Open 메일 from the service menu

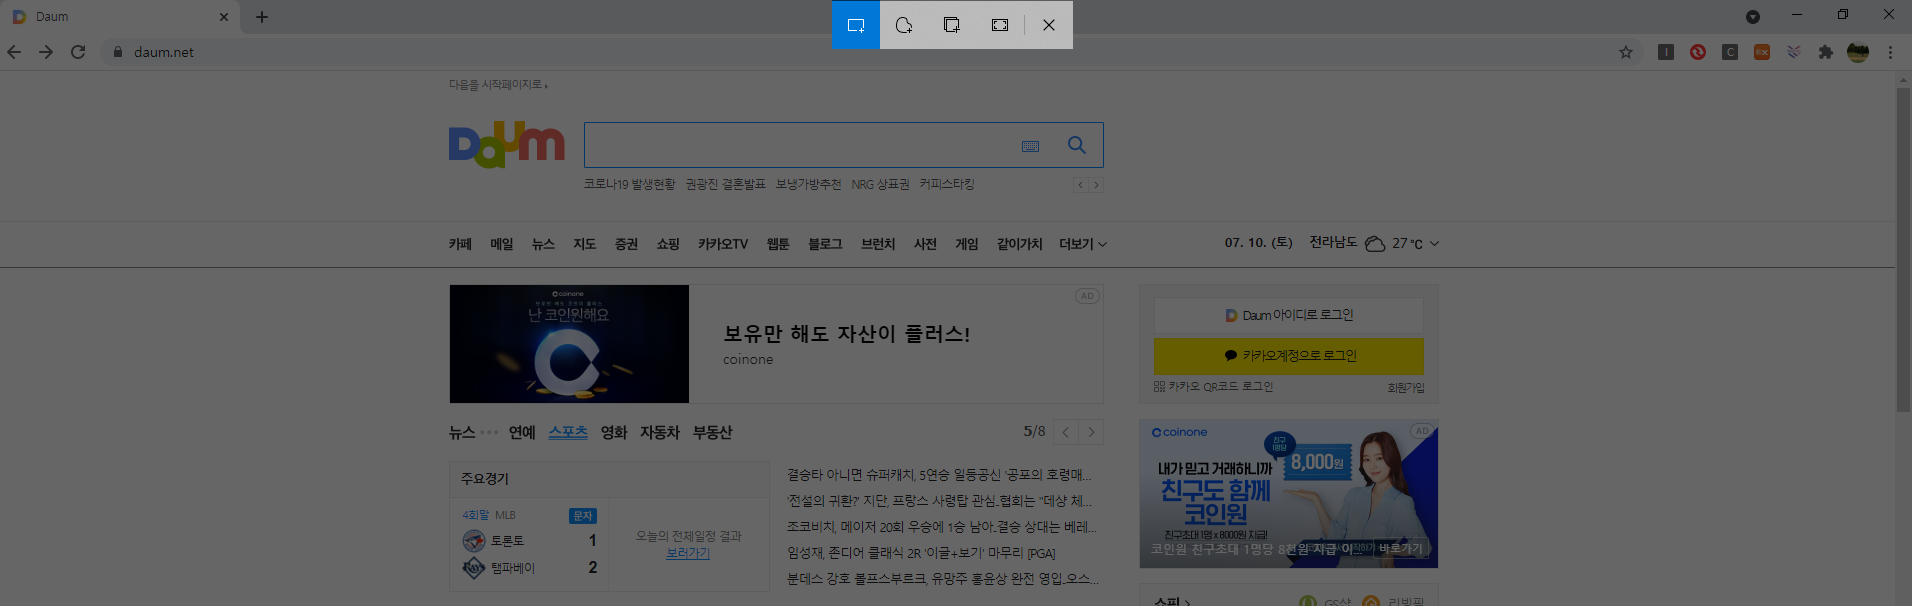point(502,244)
